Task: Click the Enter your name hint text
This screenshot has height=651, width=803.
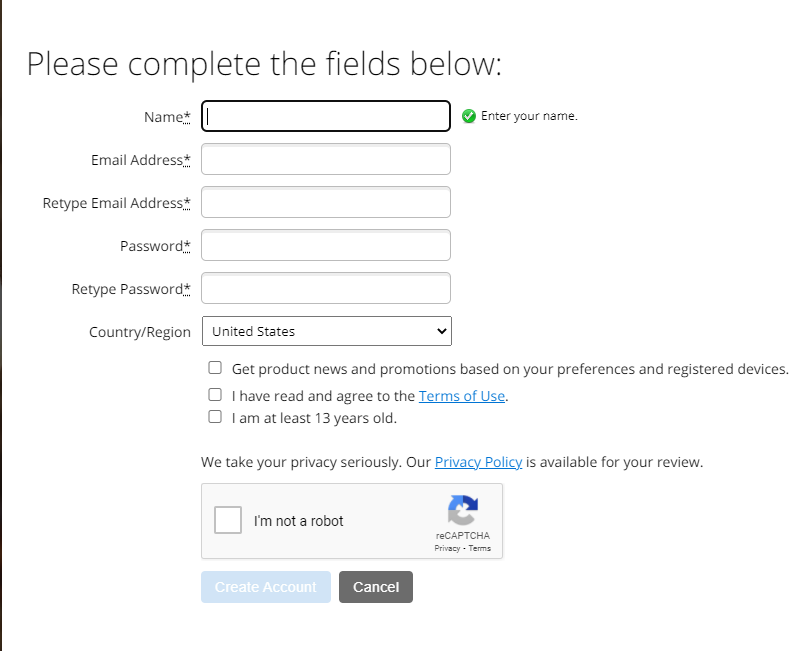Action: (x=529, y=116)
